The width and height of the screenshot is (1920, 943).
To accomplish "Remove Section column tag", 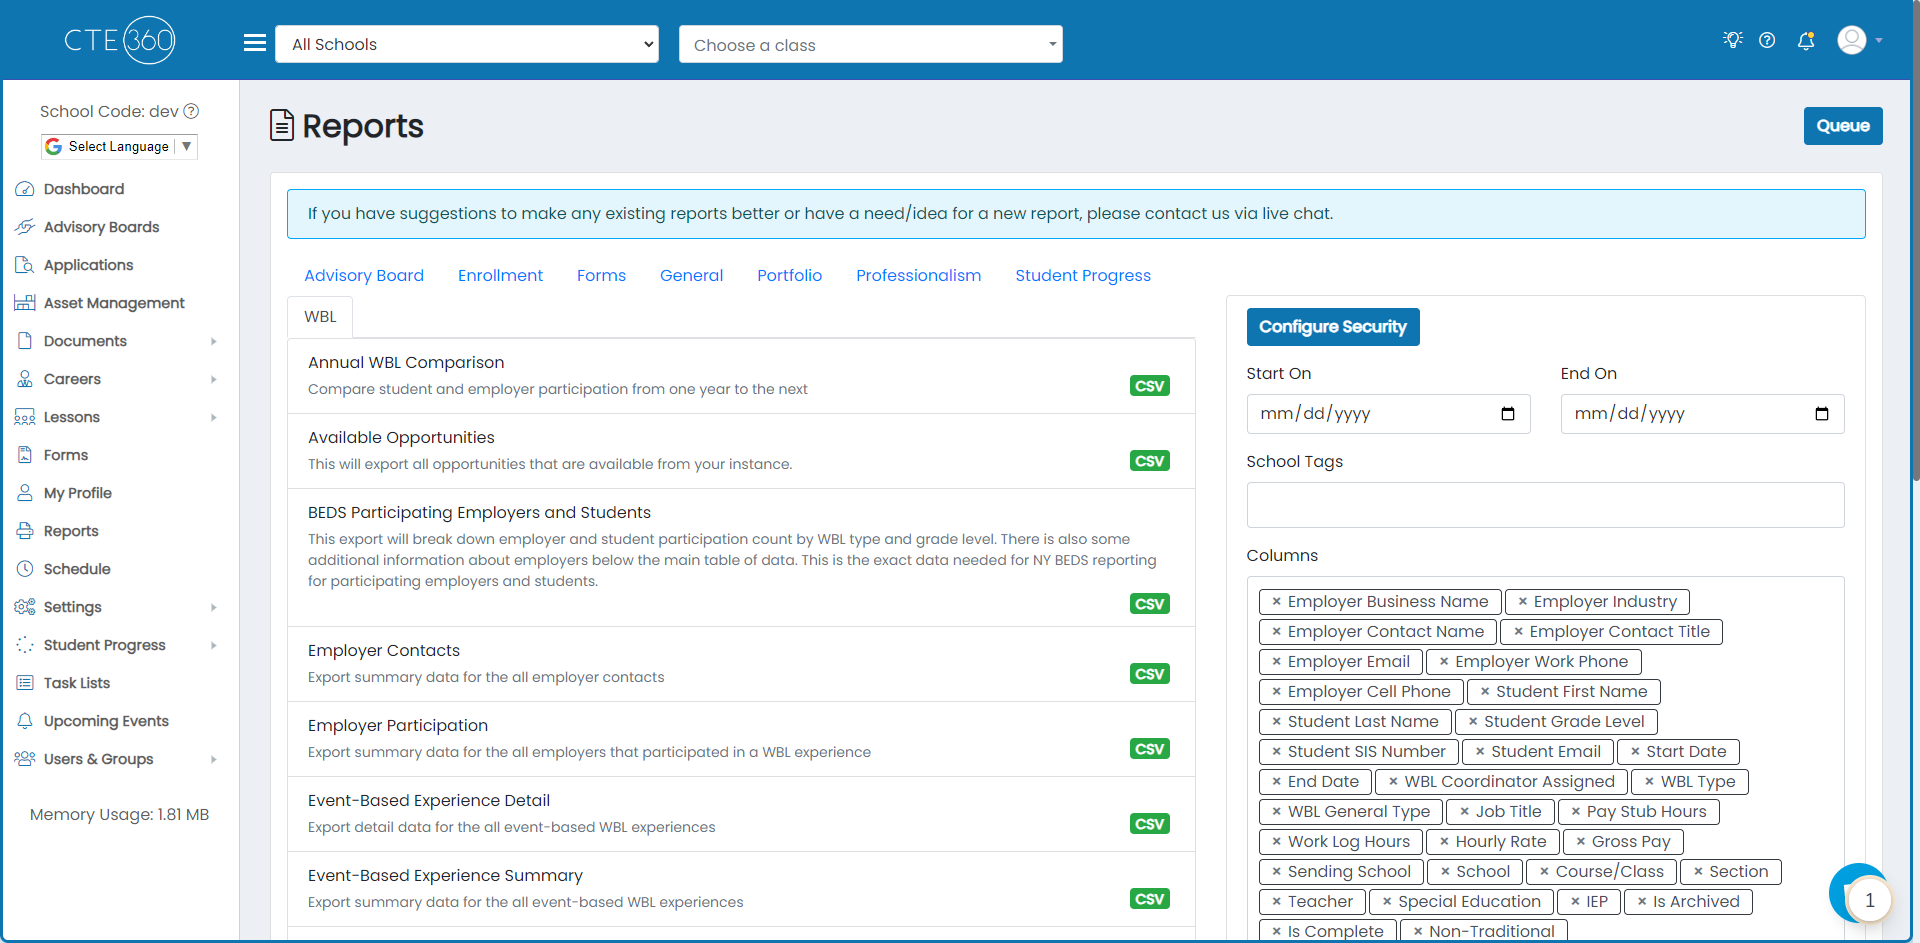I will pyautogui.click(x=1698, y=871).
